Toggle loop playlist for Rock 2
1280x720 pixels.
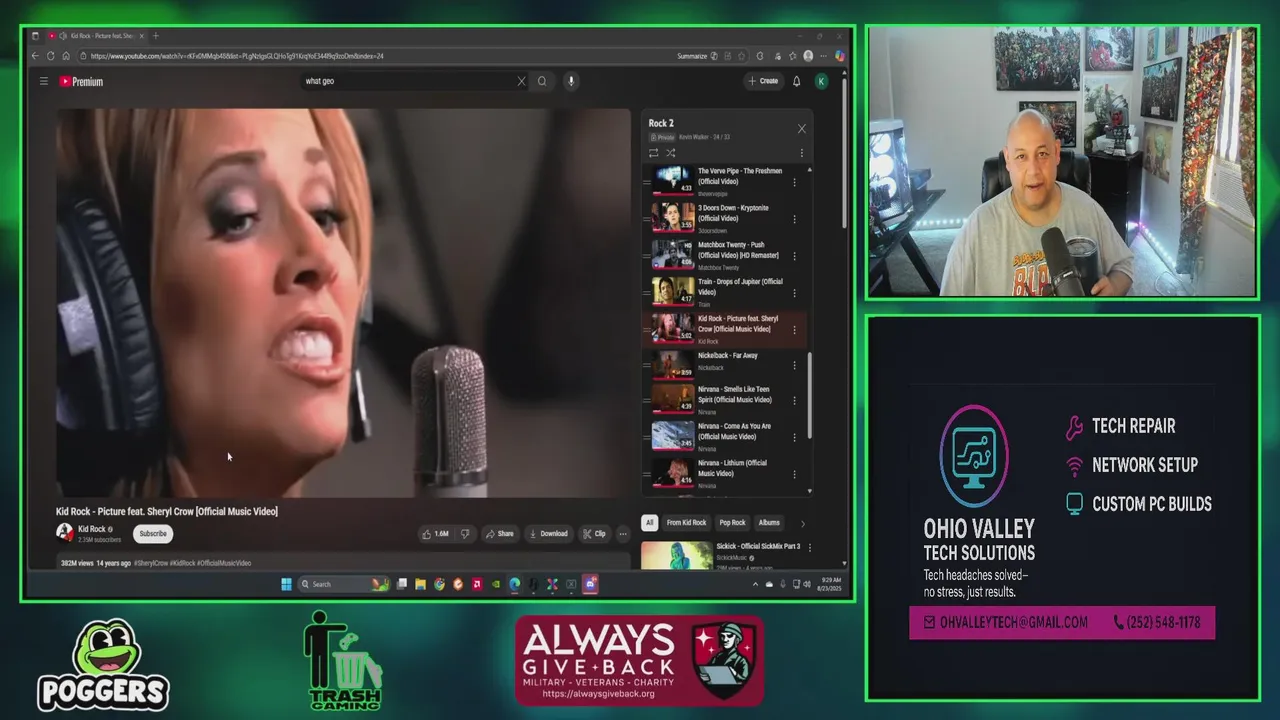[x=654, y=153]
